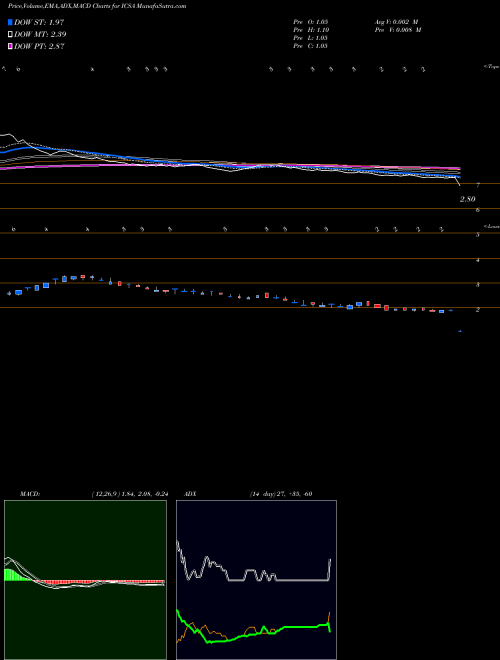Select the 'DOW PT: 2.87' legend text
This screenshot has width=500, height=660.
[39, 47]
